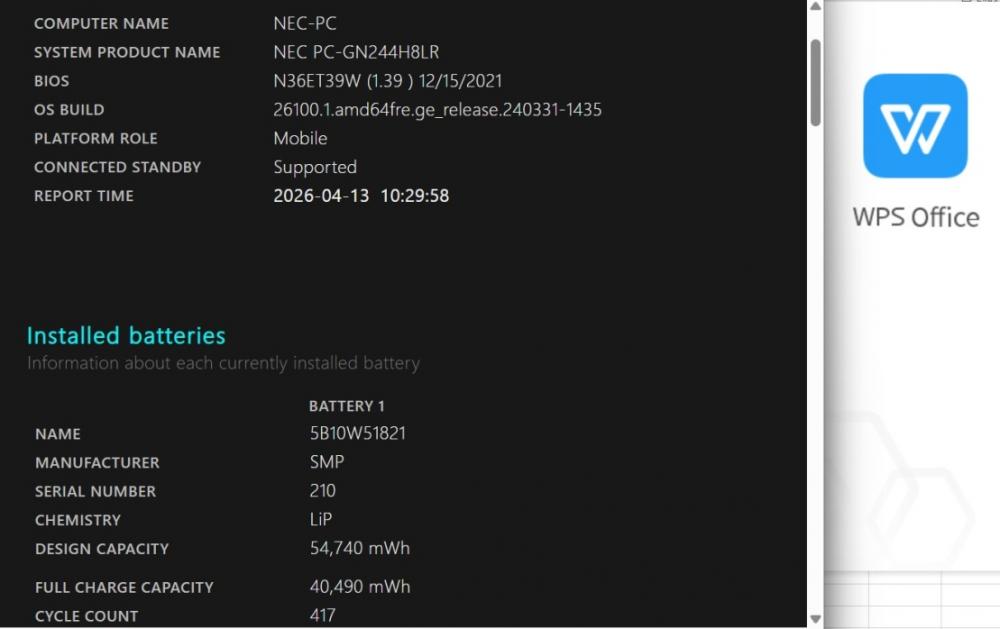Image resolution: width=1000 pixels, height=629 pixels.
Task: Click the OS build number text
Action: [x=437, y=110]
